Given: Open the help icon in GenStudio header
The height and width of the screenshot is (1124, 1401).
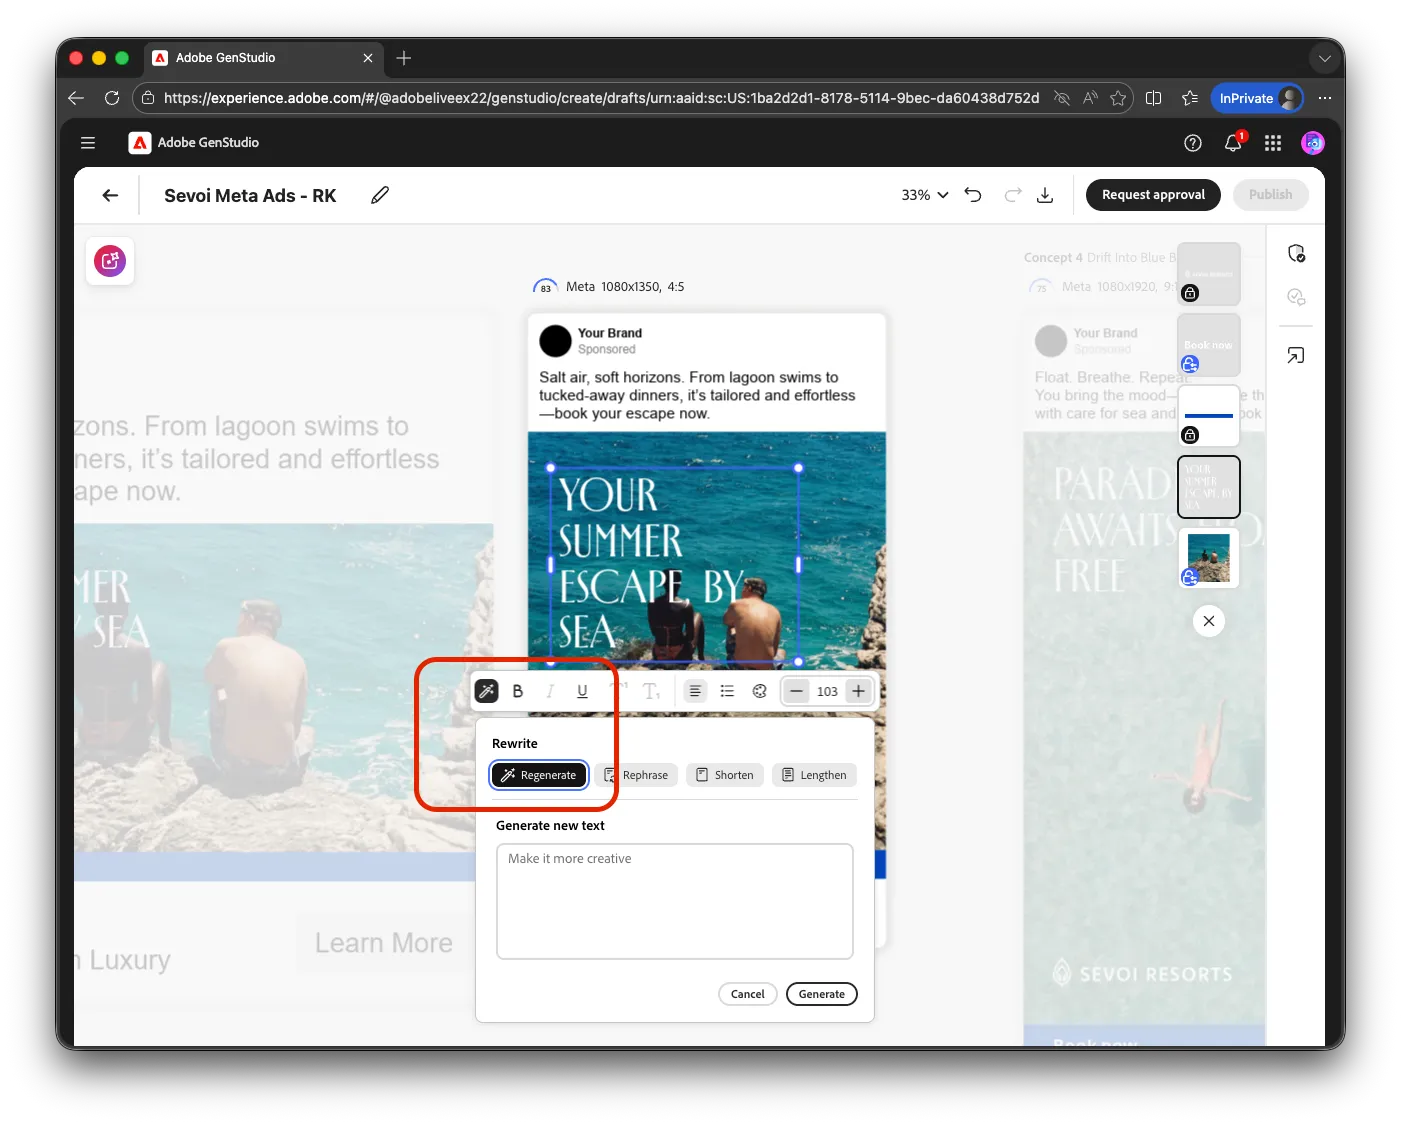Looking at the screenshot, I should coord(1193,143).
